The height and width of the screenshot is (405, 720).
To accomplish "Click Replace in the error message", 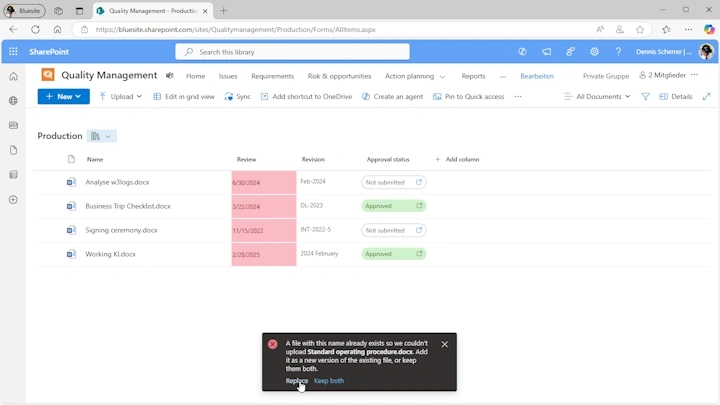I will tap(297, 381).
